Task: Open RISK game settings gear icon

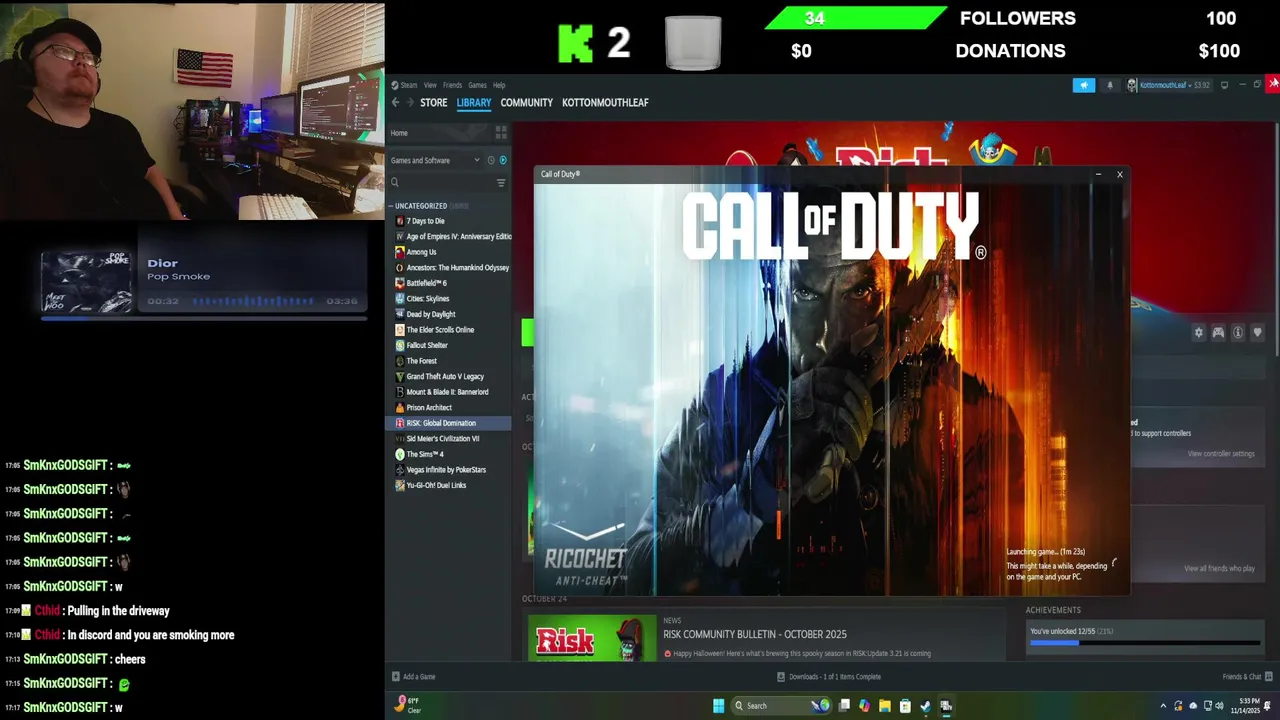Action: [x=1199, y=333]
